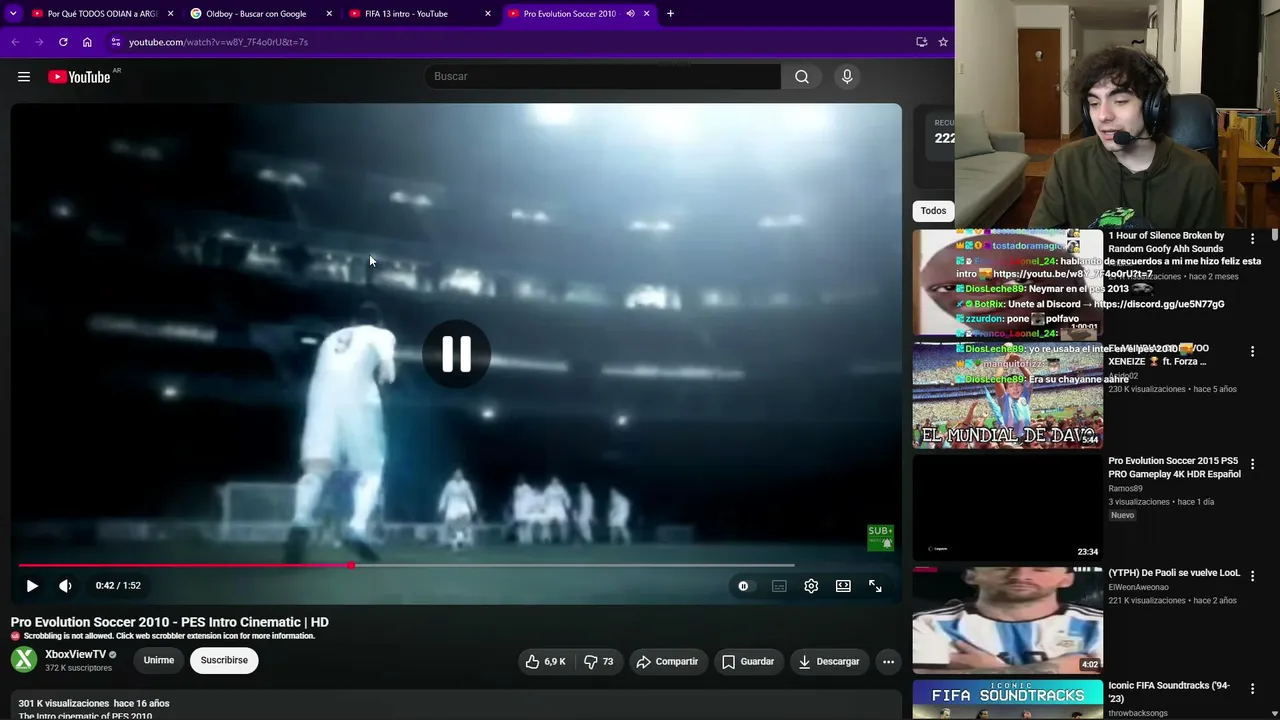Subscribe using the Suscribirse button
Image resolution: width=1280 pixels, height=720 pixels.
(224, 660)
